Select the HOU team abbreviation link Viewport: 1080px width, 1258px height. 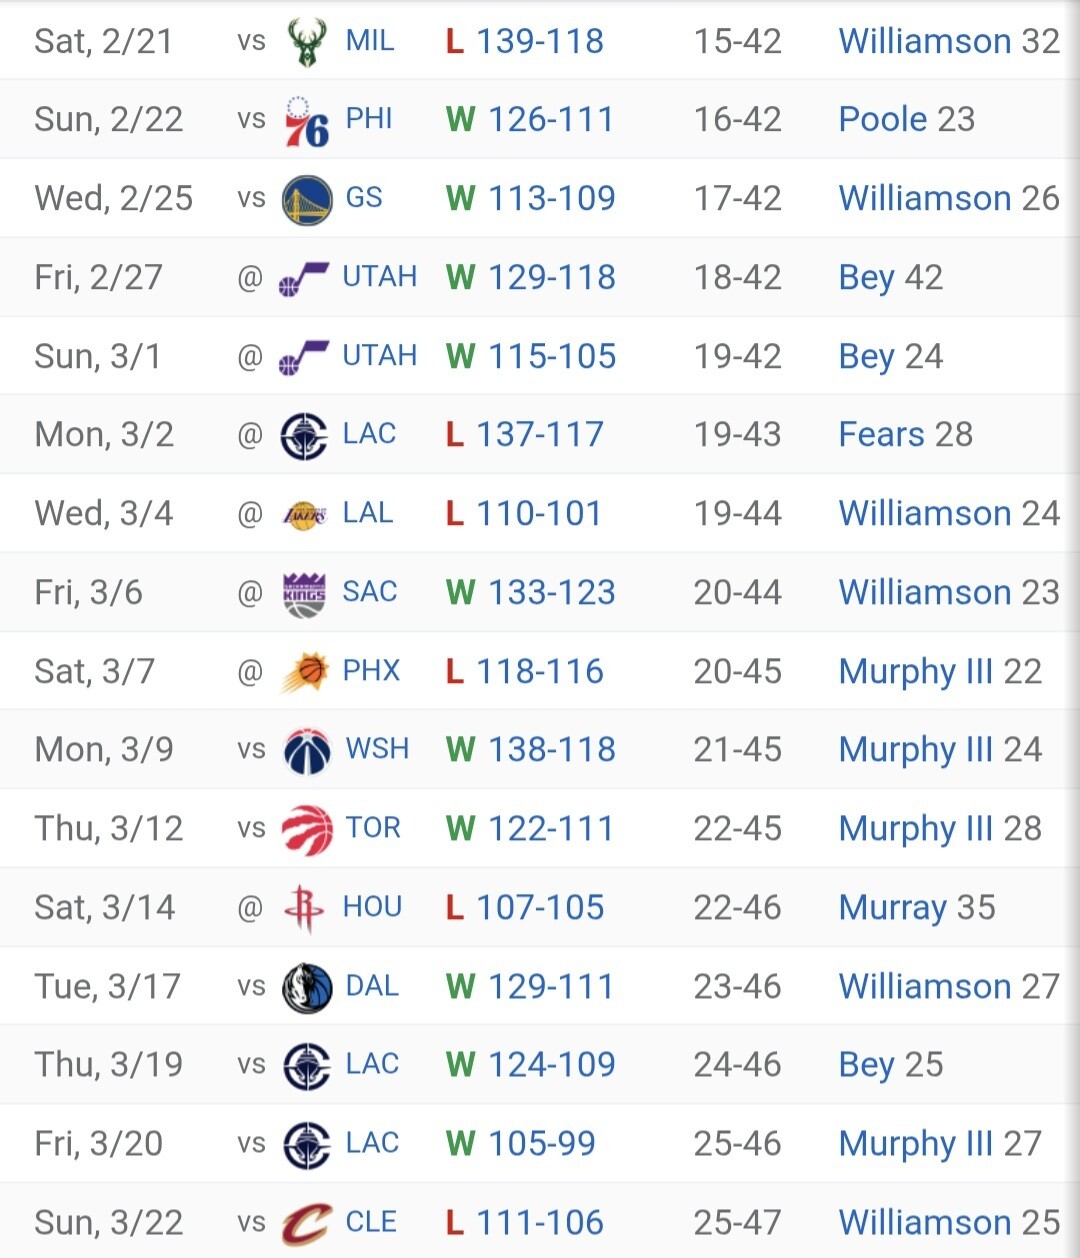372,907
